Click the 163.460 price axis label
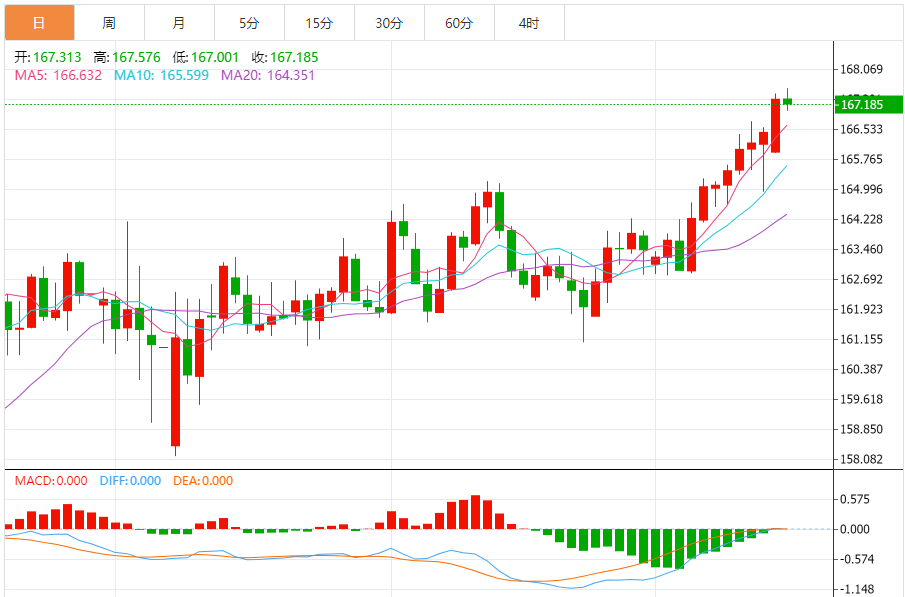Viewport: 905px width, 597px height. tap(861, 249)
